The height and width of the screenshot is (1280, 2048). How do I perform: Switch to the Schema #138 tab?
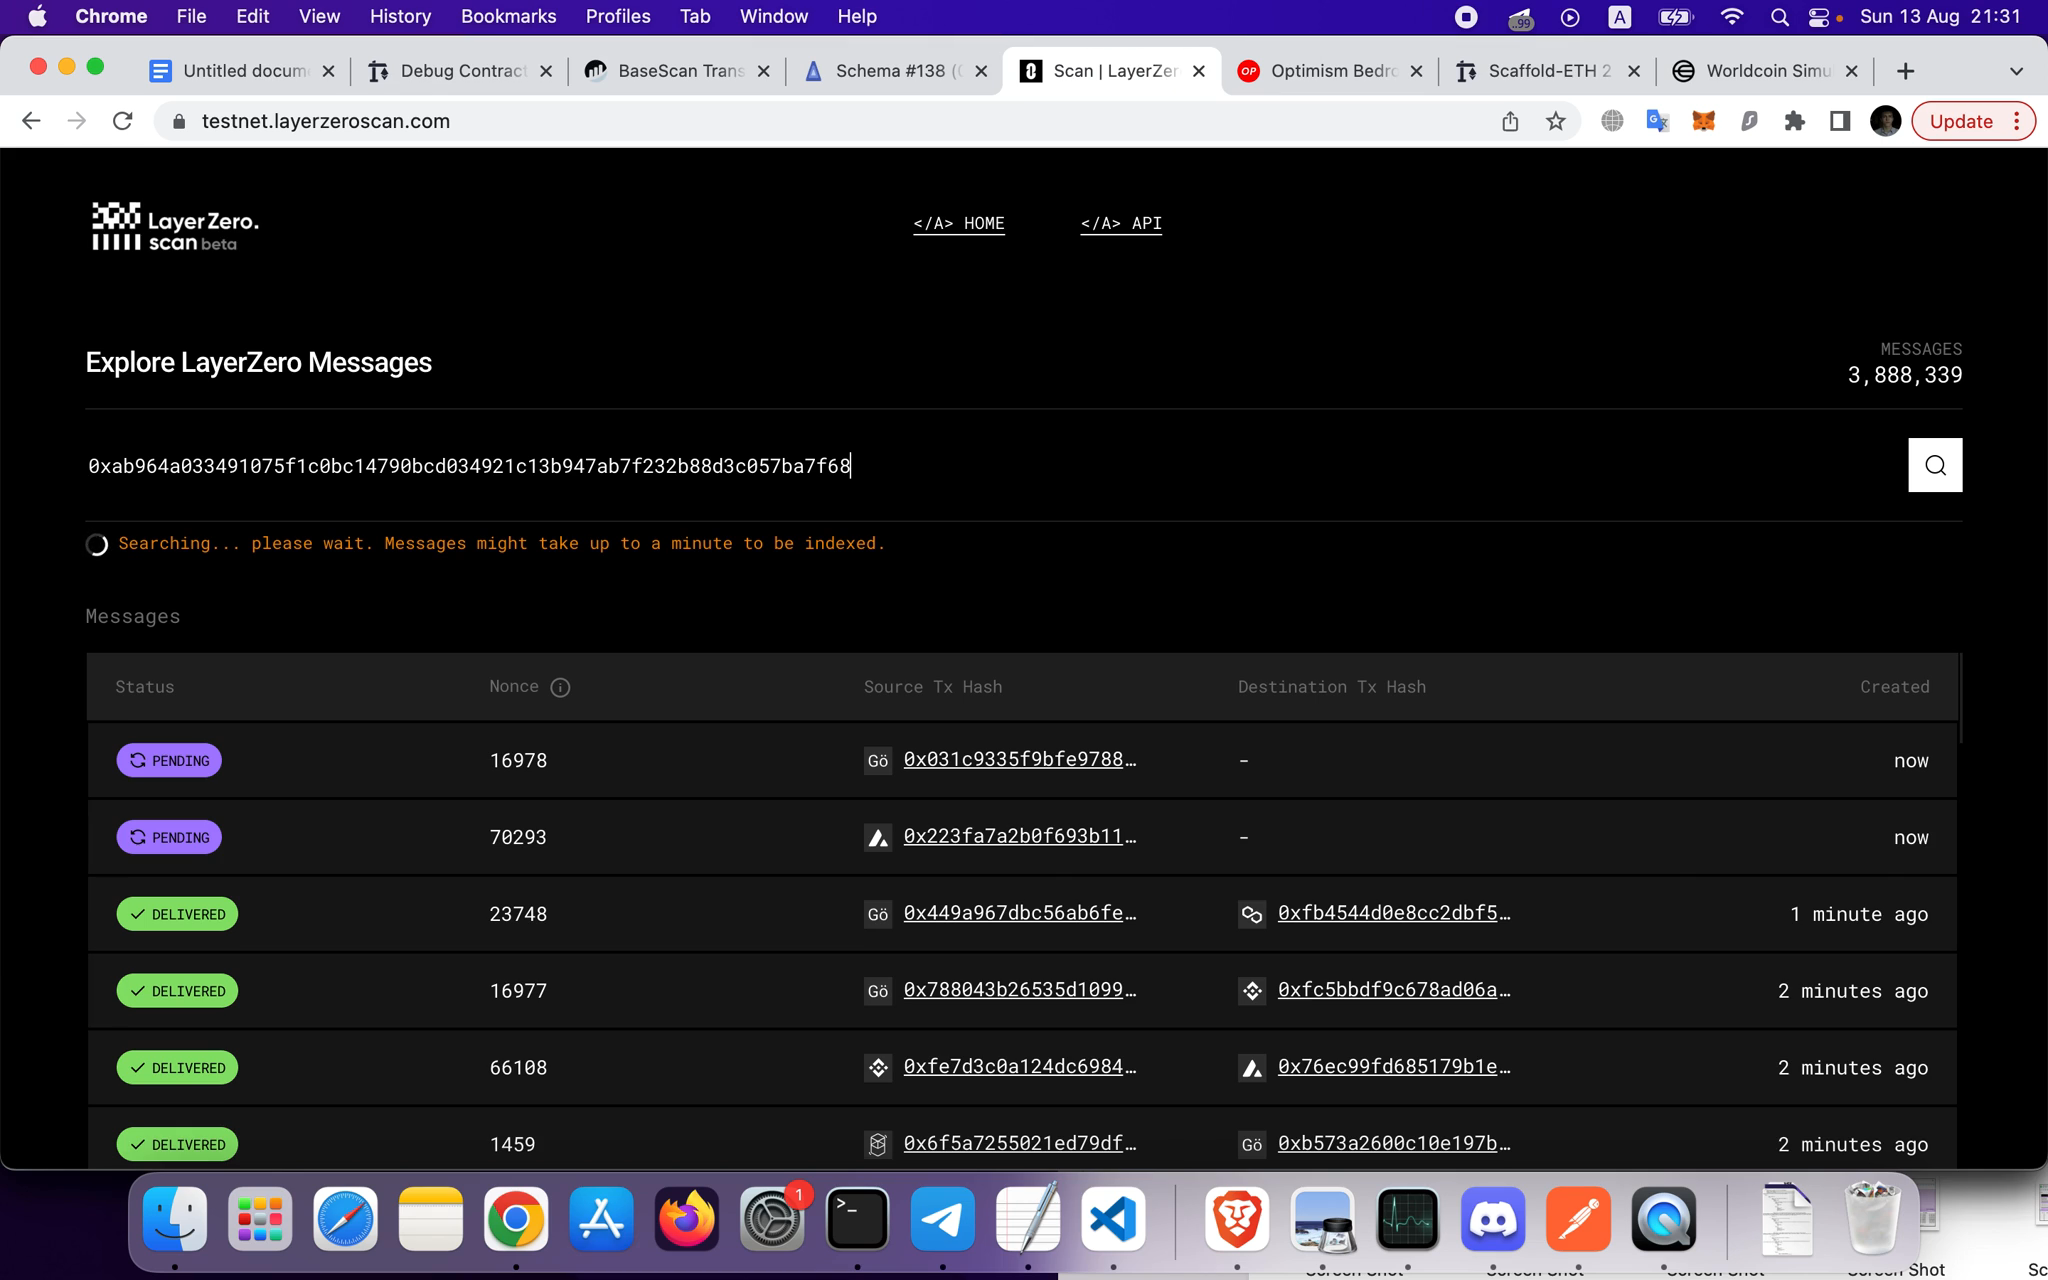[x=895, y=71]
